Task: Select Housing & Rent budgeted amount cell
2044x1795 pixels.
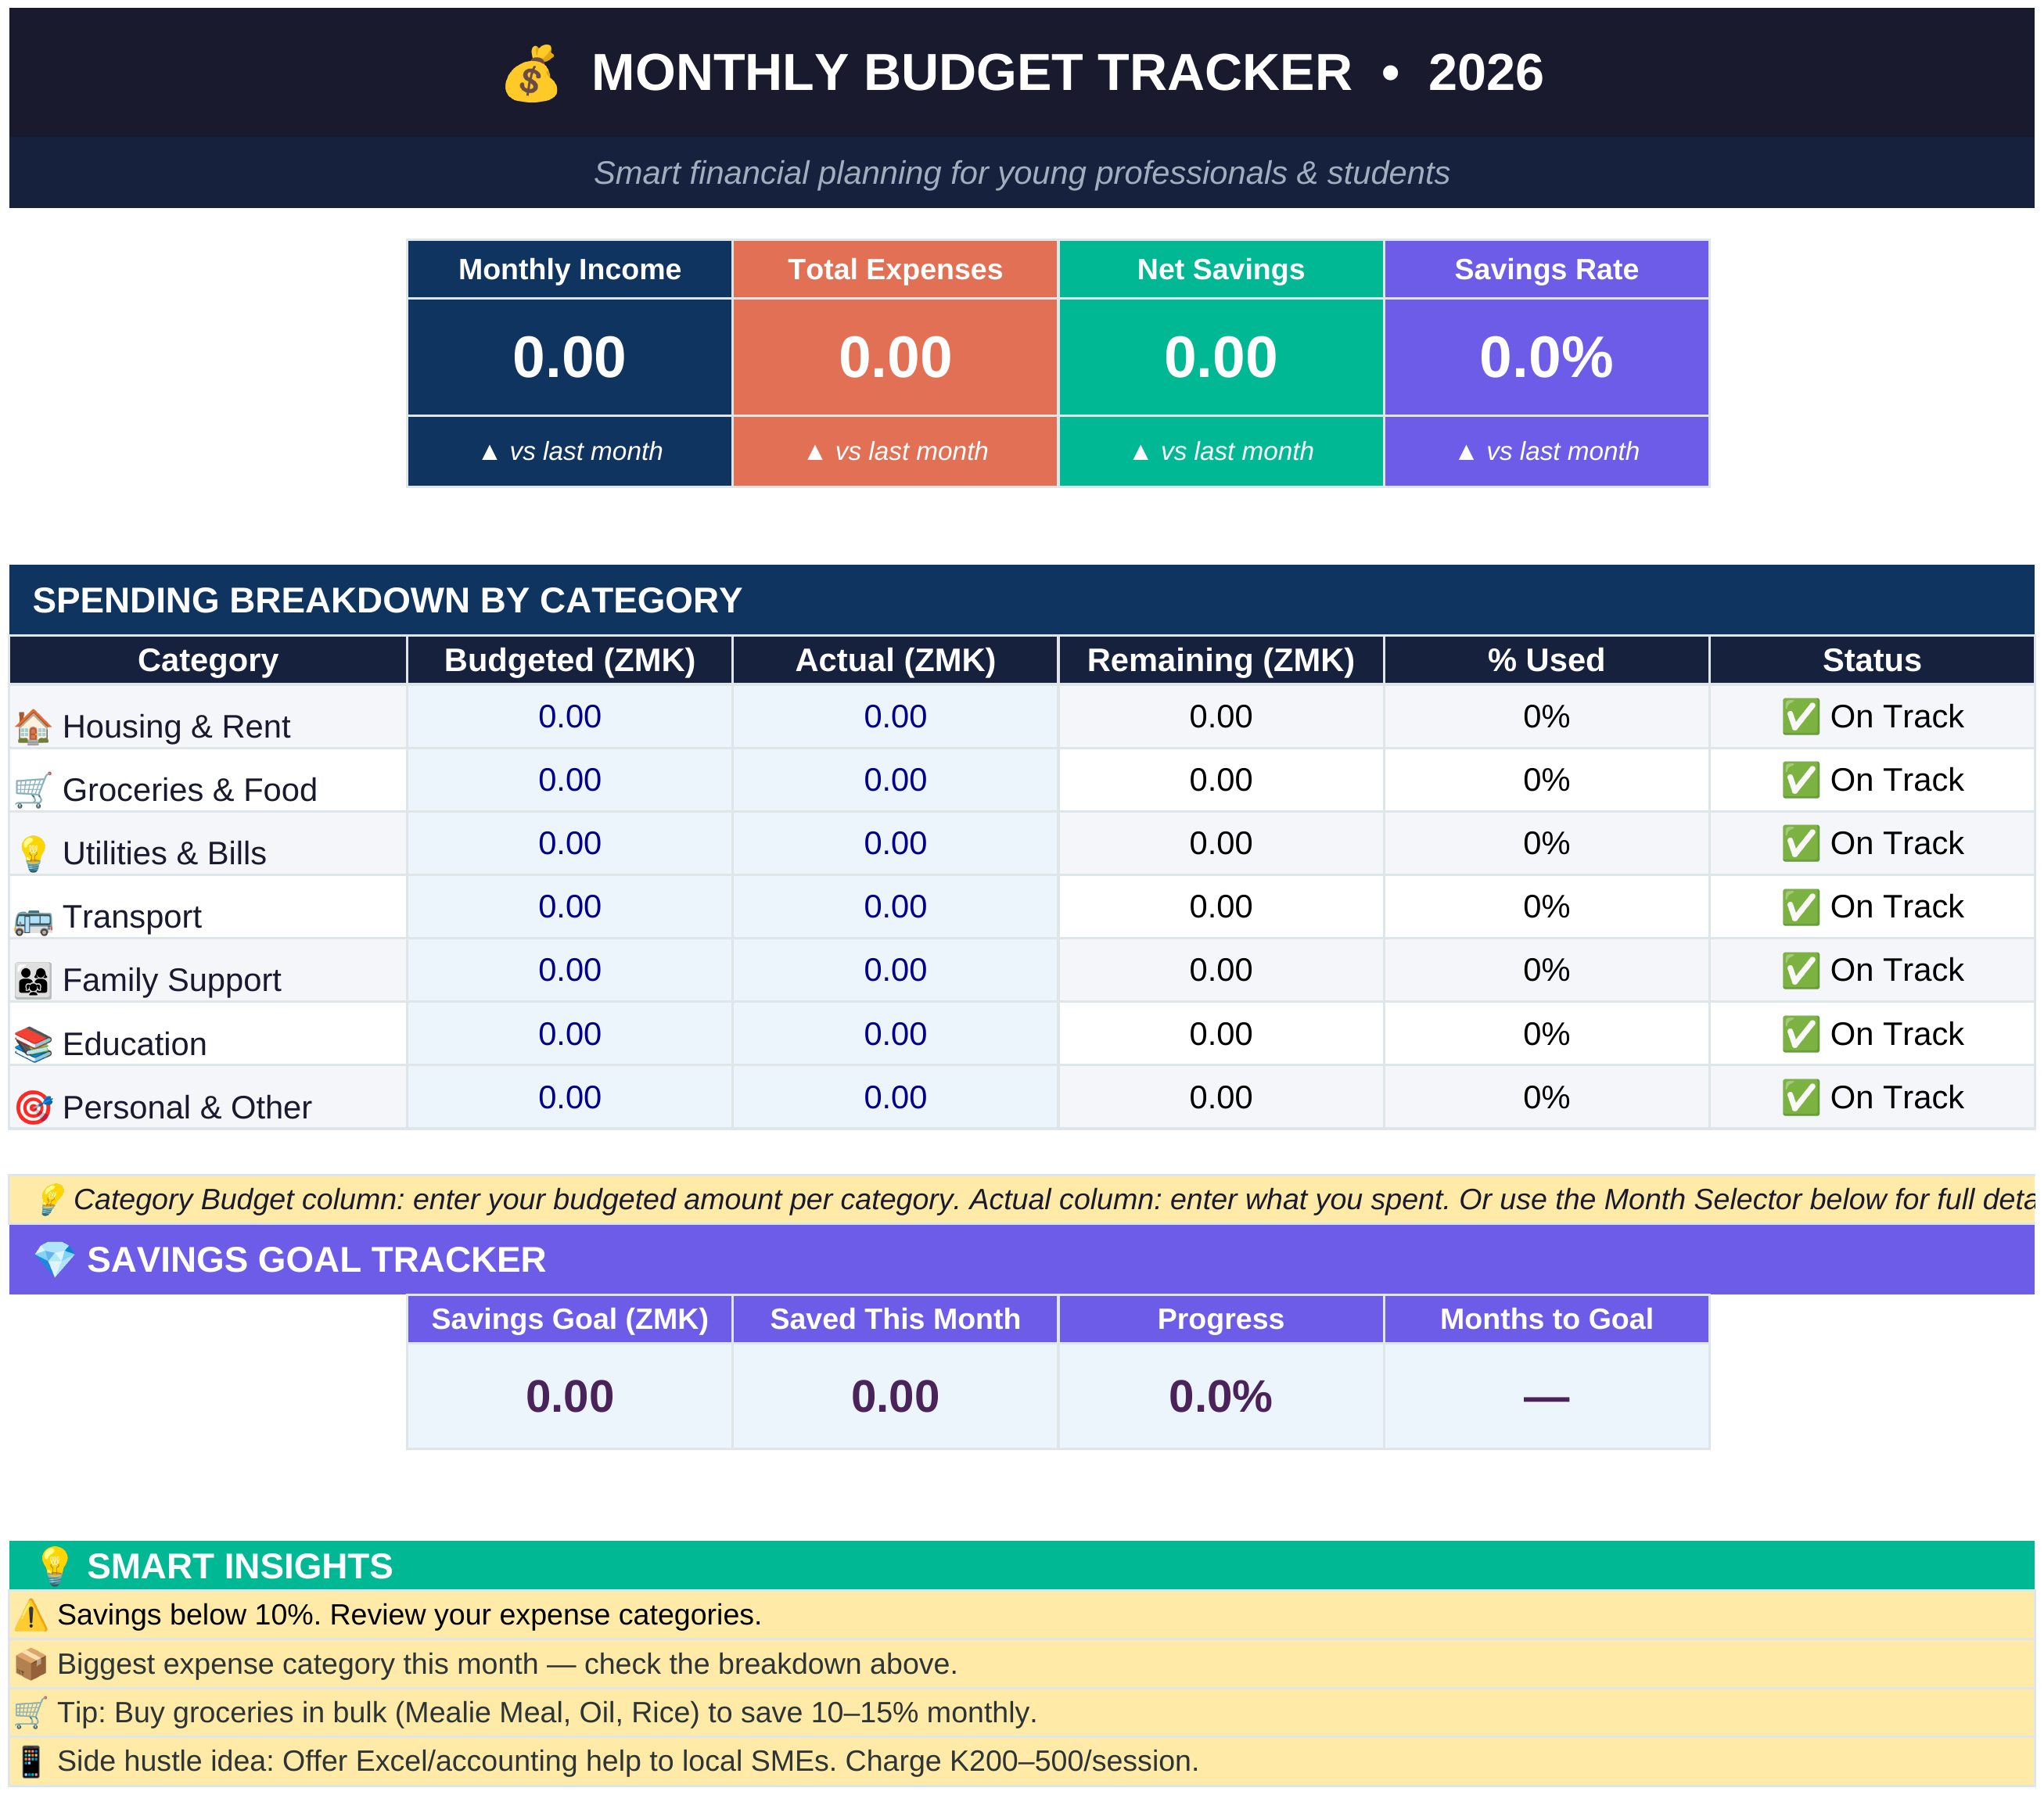Action: click(x=569, y=716)
